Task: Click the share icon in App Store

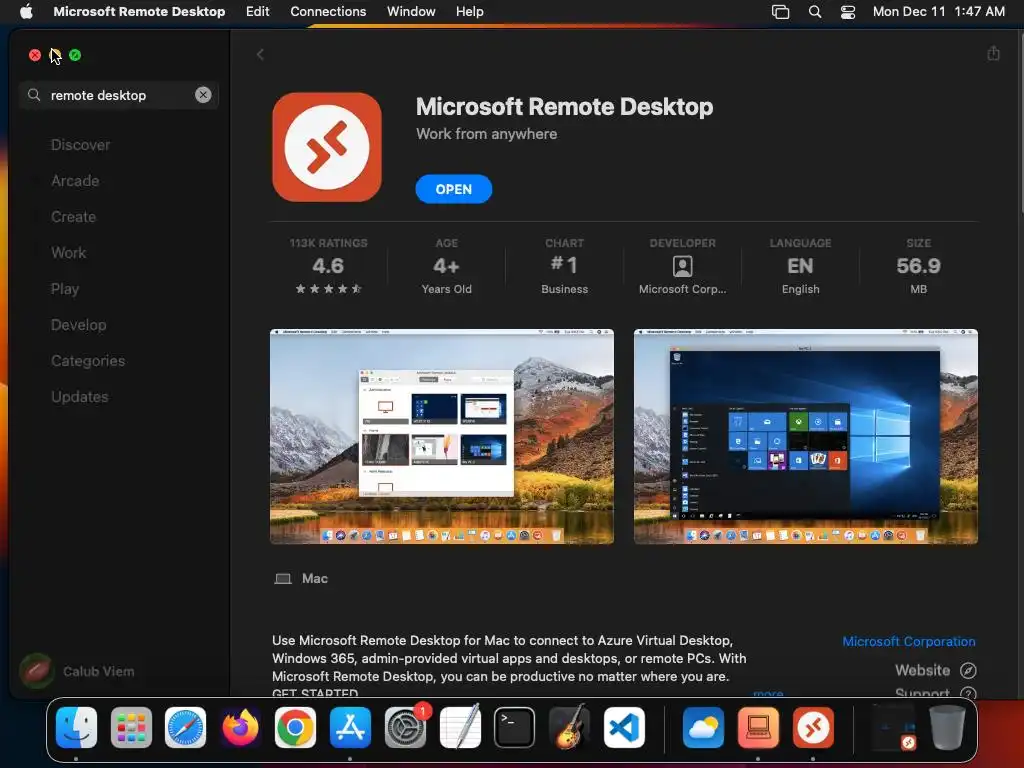Action: [x=993, y=53]
